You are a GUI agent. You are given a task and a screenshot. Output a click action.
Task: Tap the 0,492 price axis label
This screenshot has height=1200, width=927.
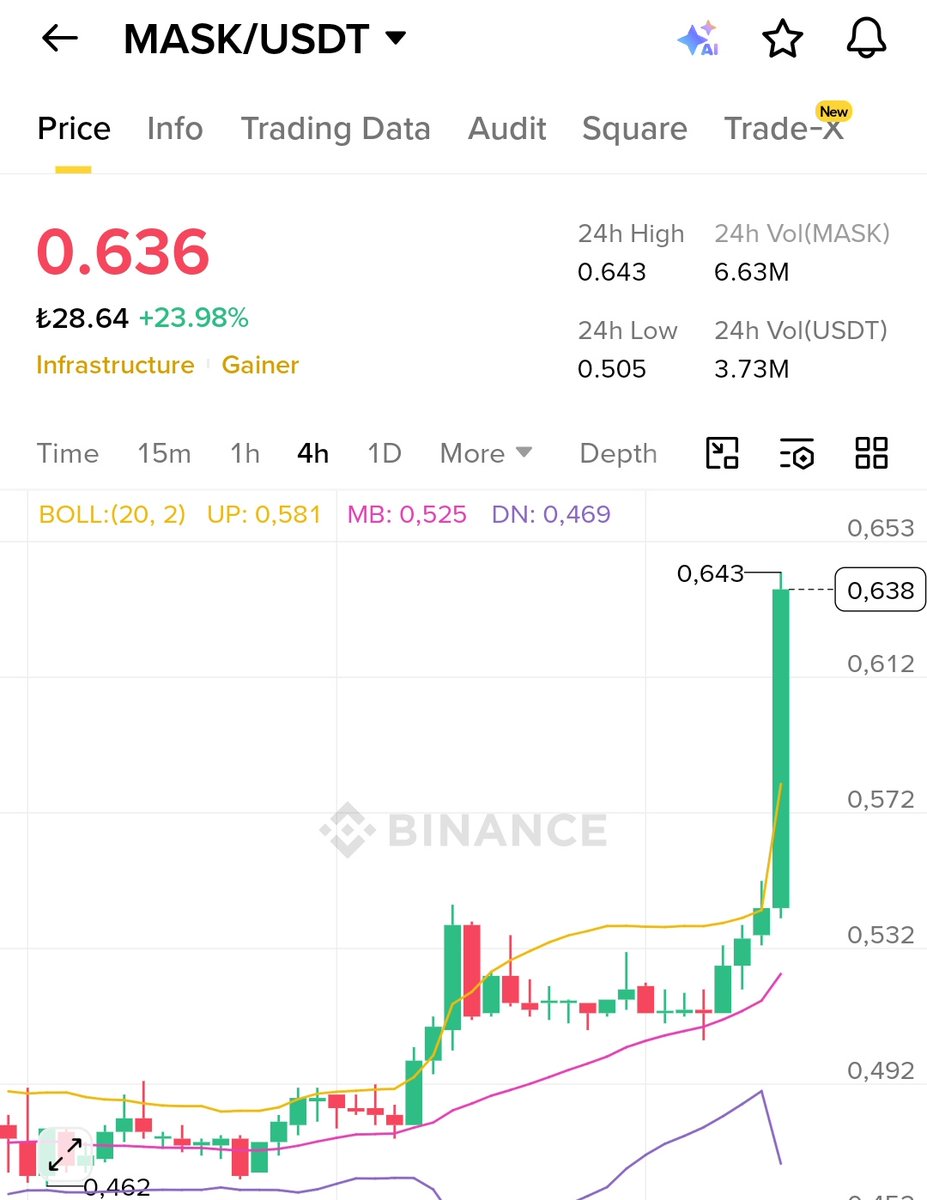pos(880,1071)
